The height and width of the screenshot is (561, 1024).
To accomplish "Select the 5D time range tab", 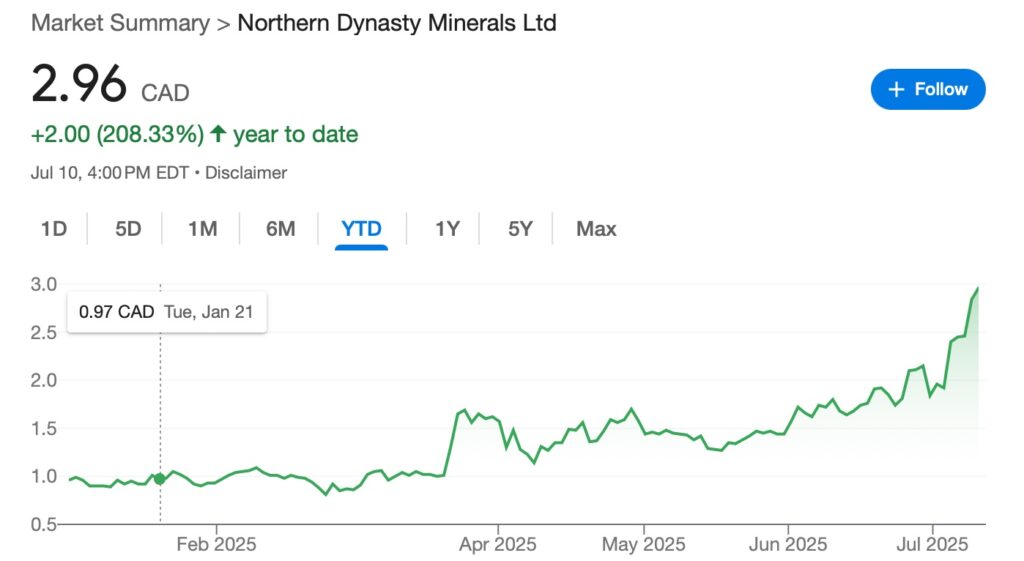I will pyautogui.click(x=128, y=229).
